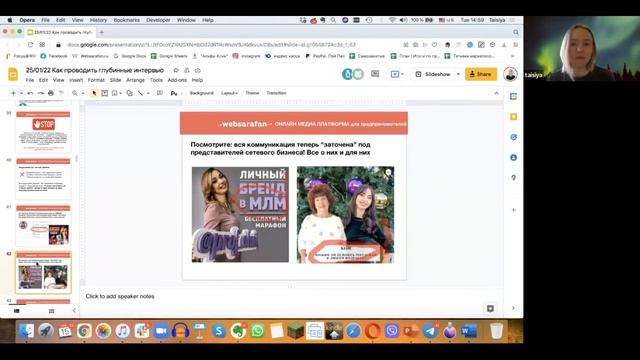Image resolution: width=640 pixels, height=360 pixels.
Task: Select the STOP slide thumbnail
Action: click(43, 131)
